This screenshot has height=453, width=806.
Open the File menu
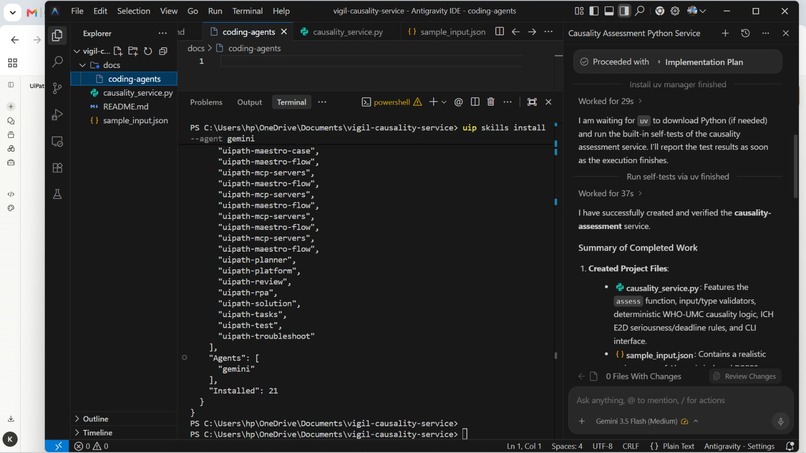[77, 11]
